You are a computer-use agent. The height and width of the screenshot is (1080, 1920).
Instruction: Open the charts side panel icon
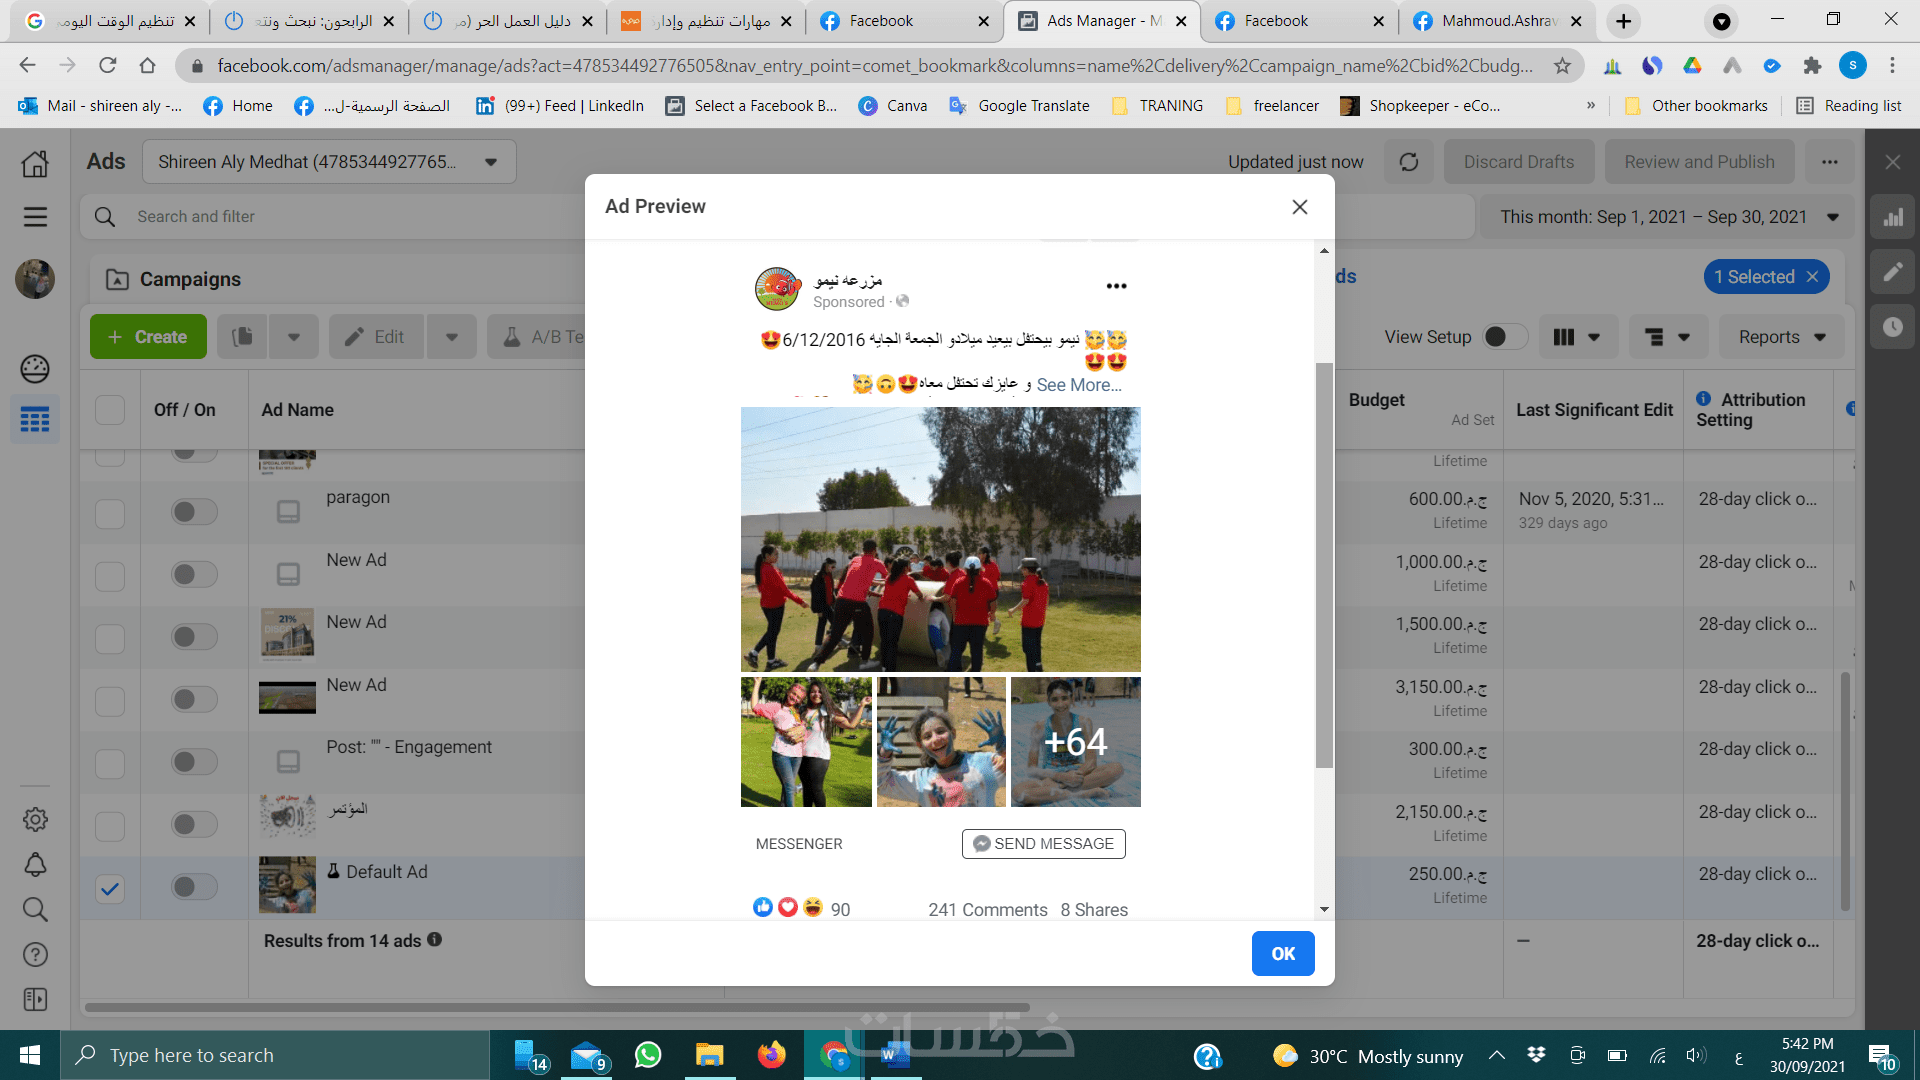coord(1893,218)
